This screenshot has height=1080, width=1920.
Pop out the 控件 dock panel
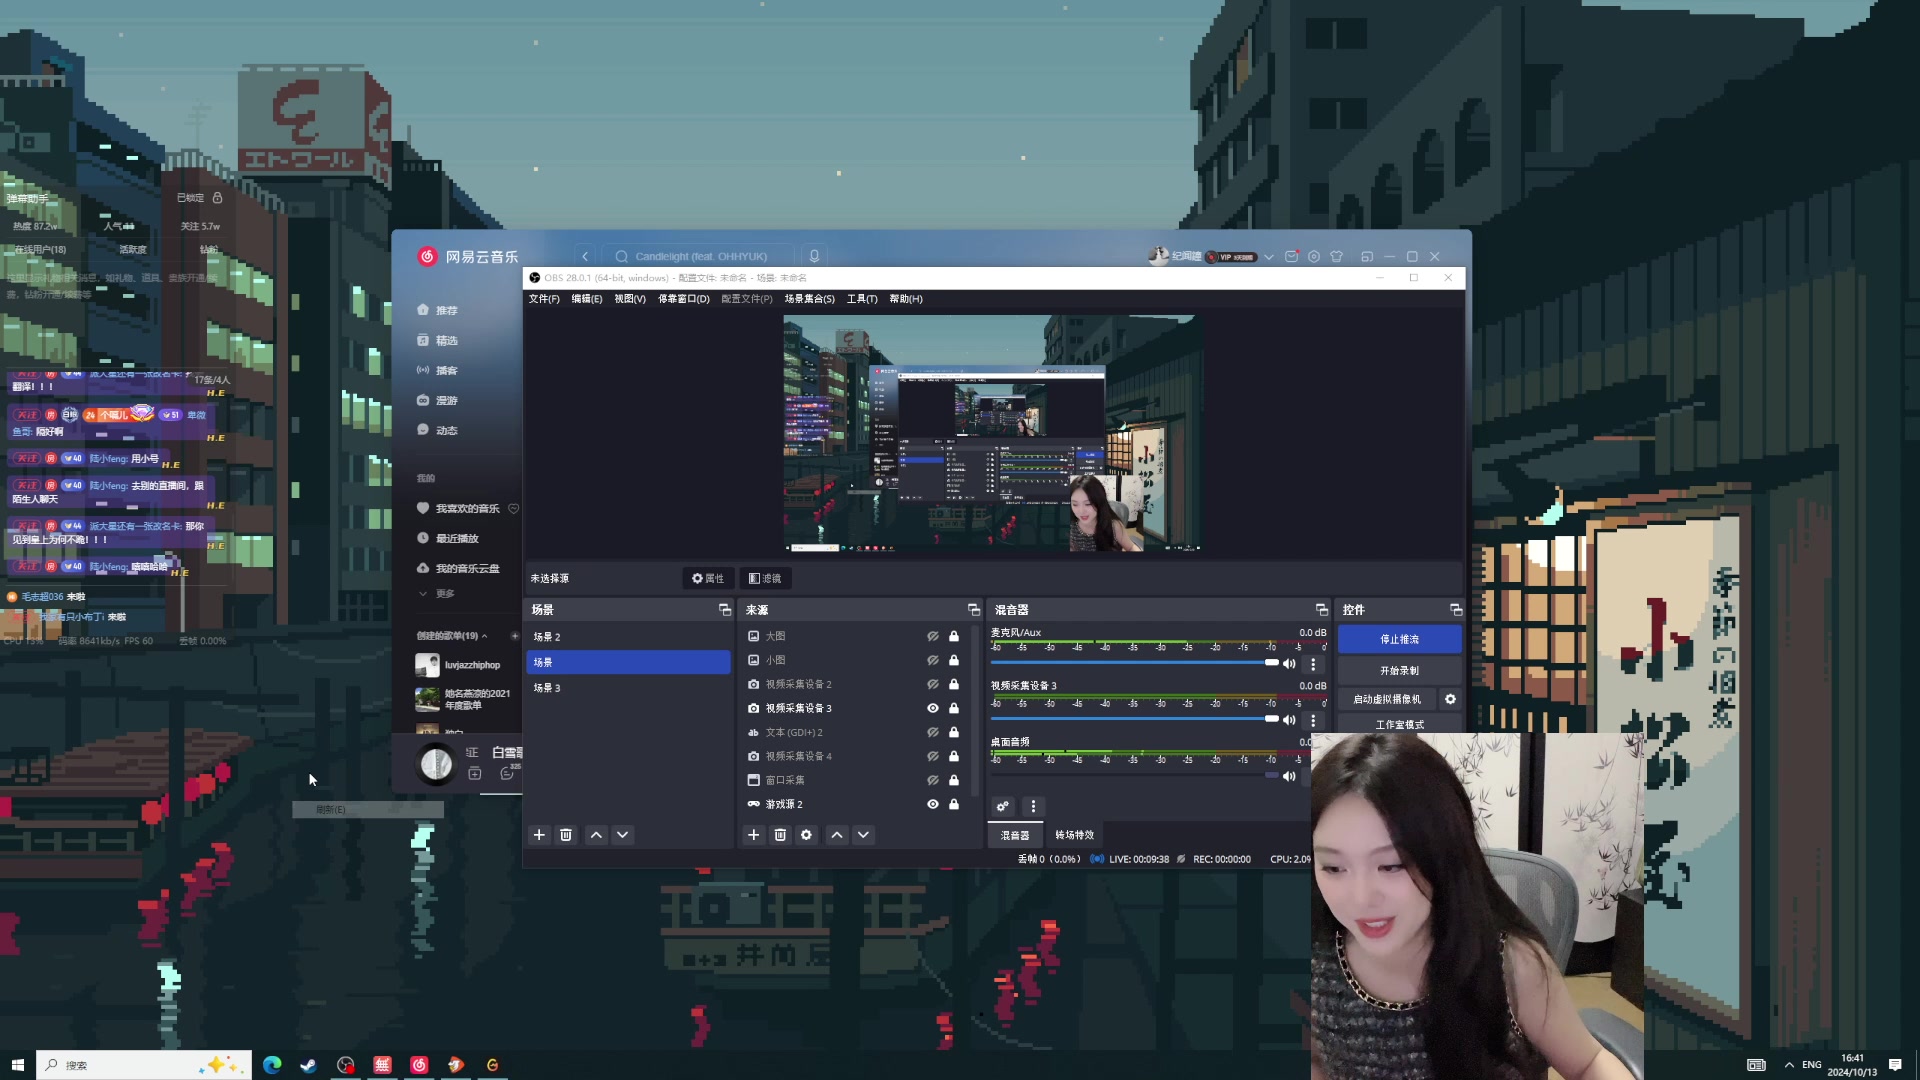1456,610
